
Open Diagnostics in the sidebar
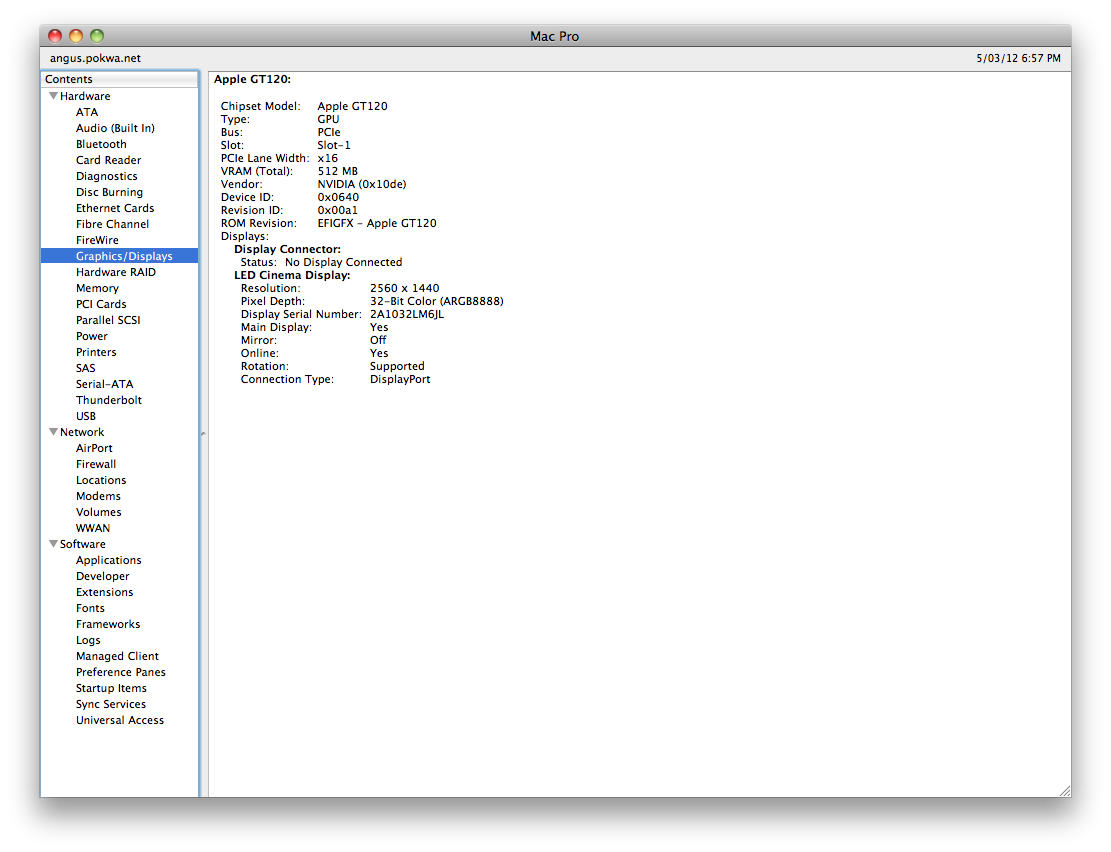pyautogui.click(x=106, y=176)
